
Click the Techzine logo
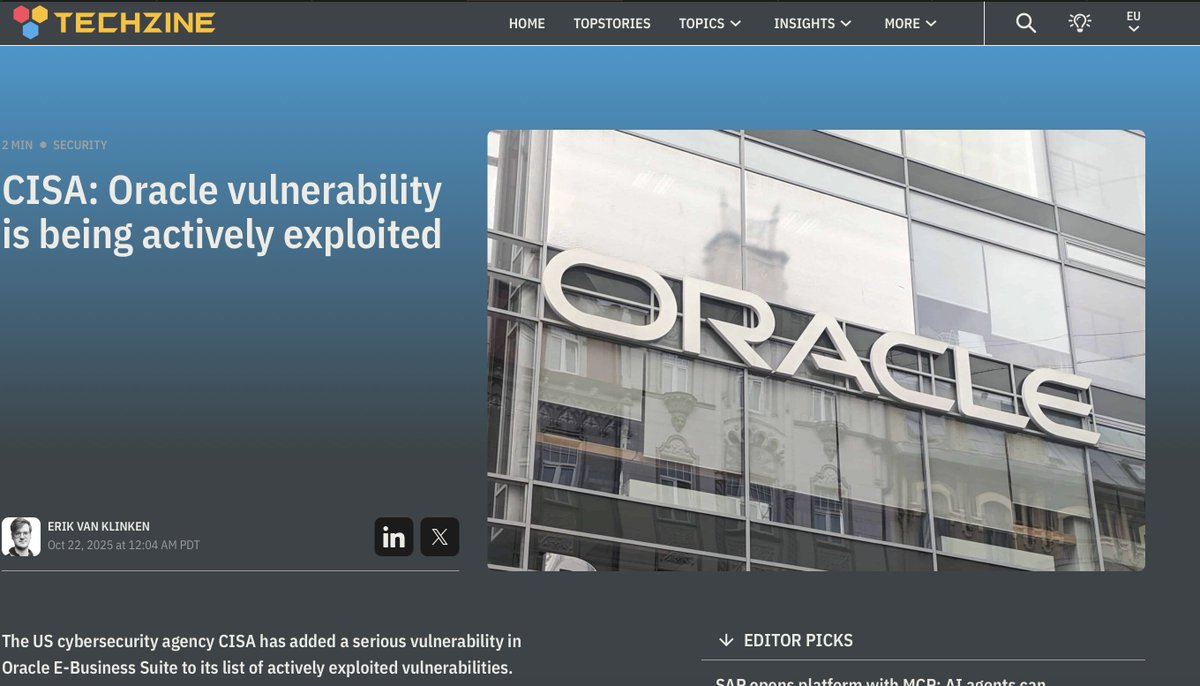113,22
